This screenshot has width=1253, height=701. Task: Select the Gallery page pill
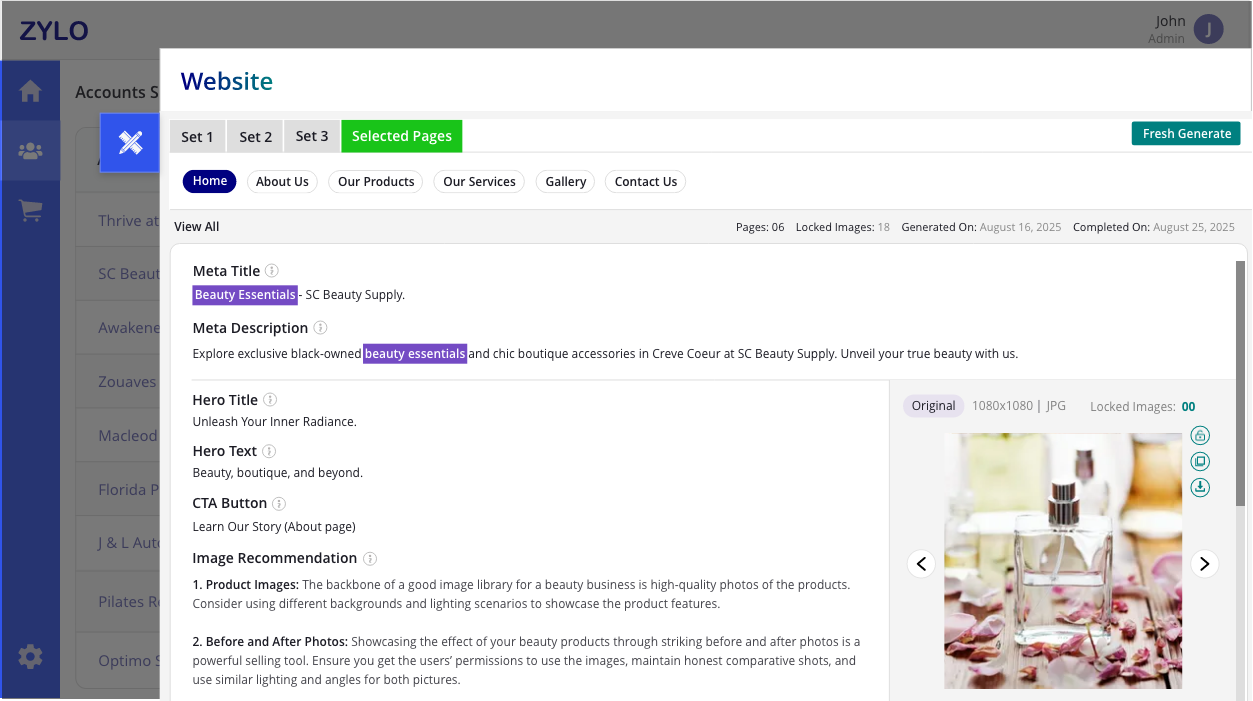566,182
